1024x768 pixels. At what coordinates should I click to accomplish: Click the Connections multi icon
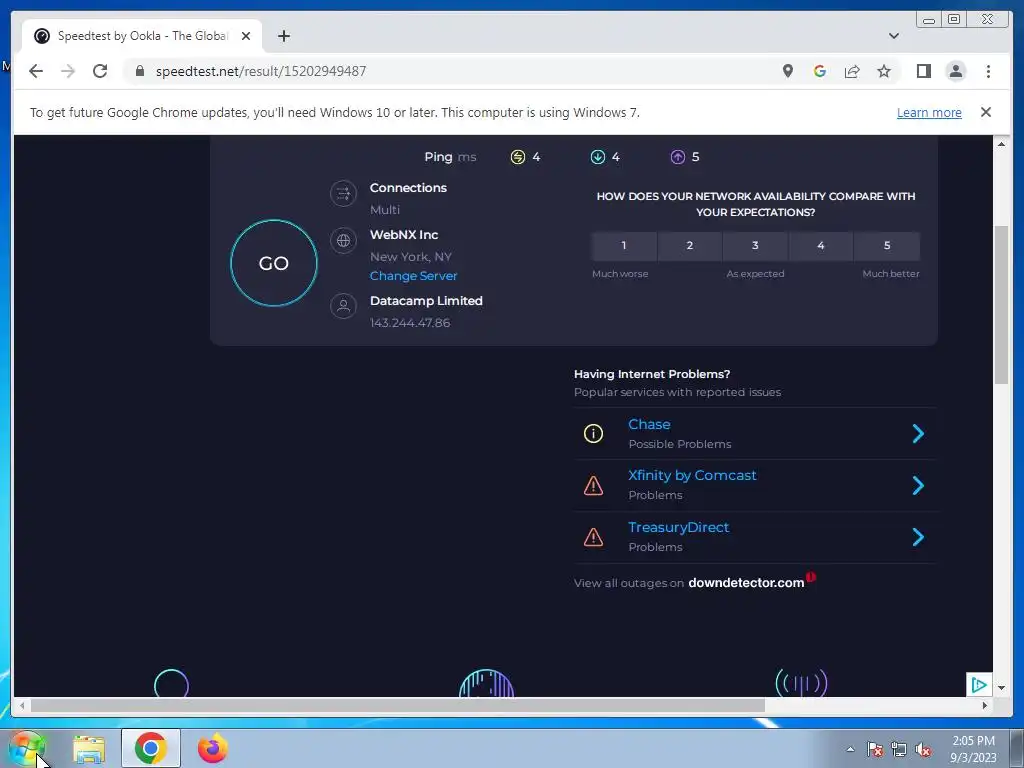pyautogui.click(x=344, y=193)
